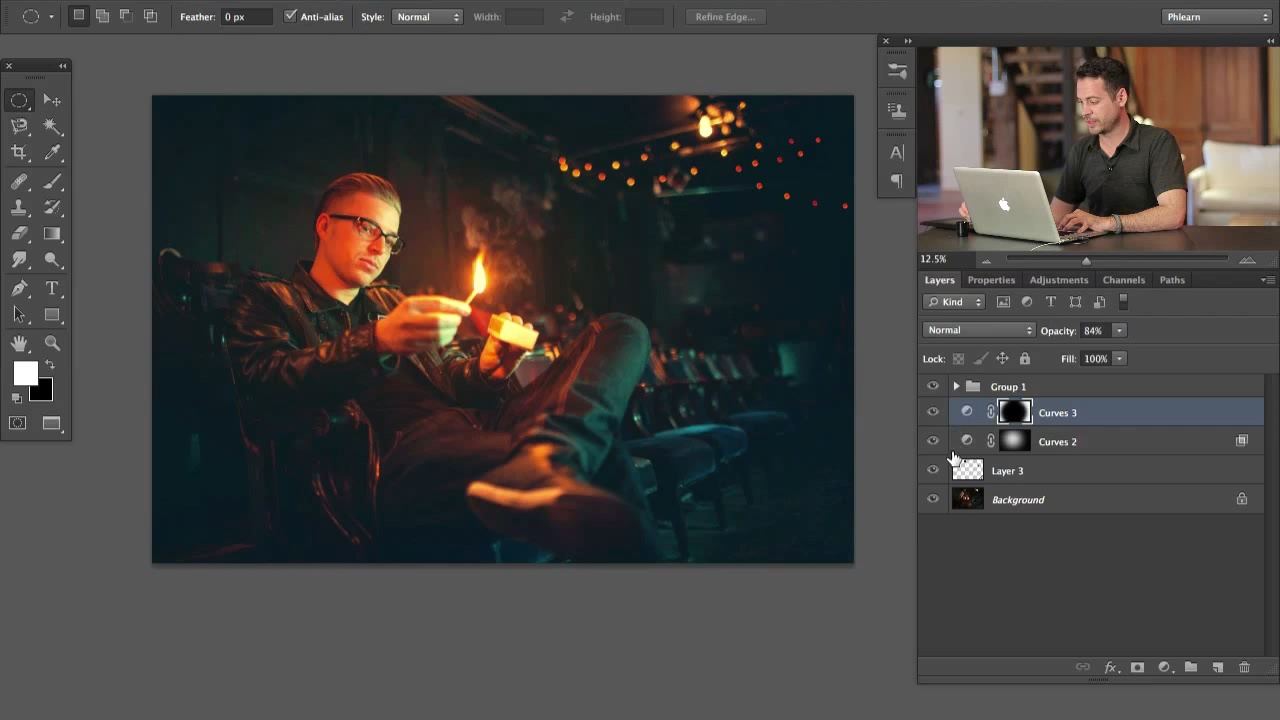The width and height of the screenshot is (1280, 720).
Task: Open the Fill slider dropdown arrow
Action: tap(1119, 358)
